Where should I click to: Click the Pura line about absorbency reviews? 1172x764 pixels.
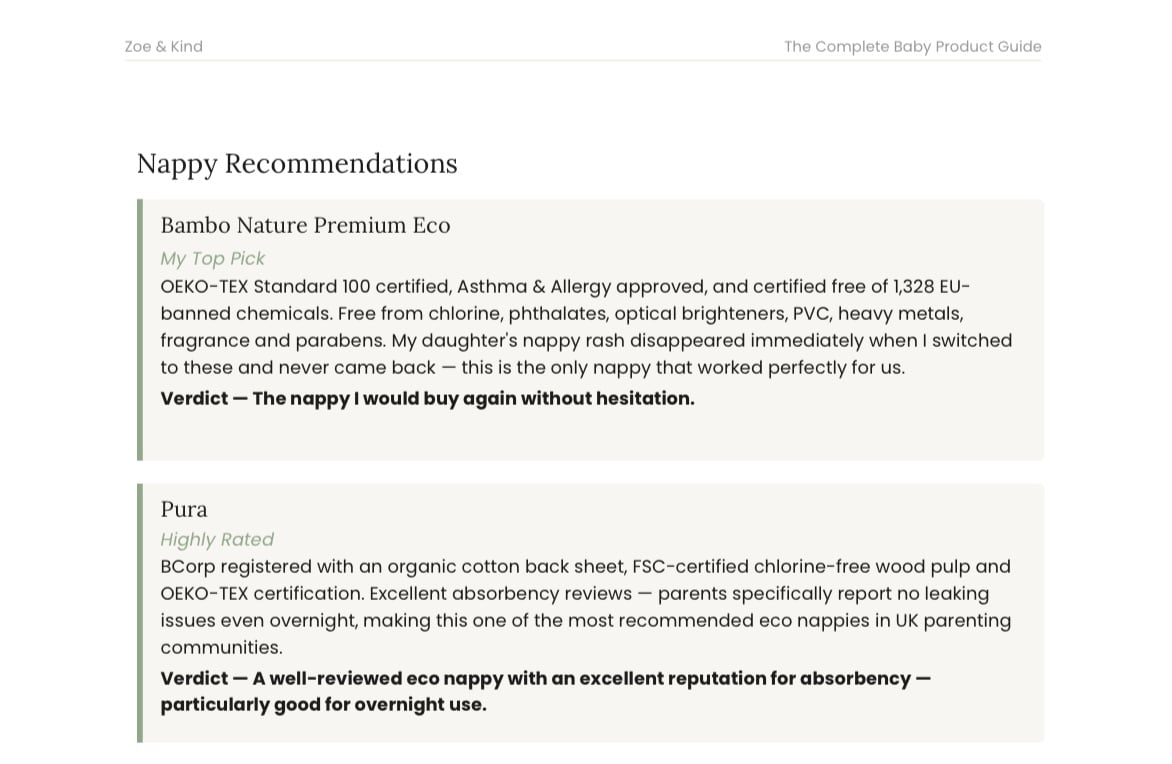pos(574,594)
